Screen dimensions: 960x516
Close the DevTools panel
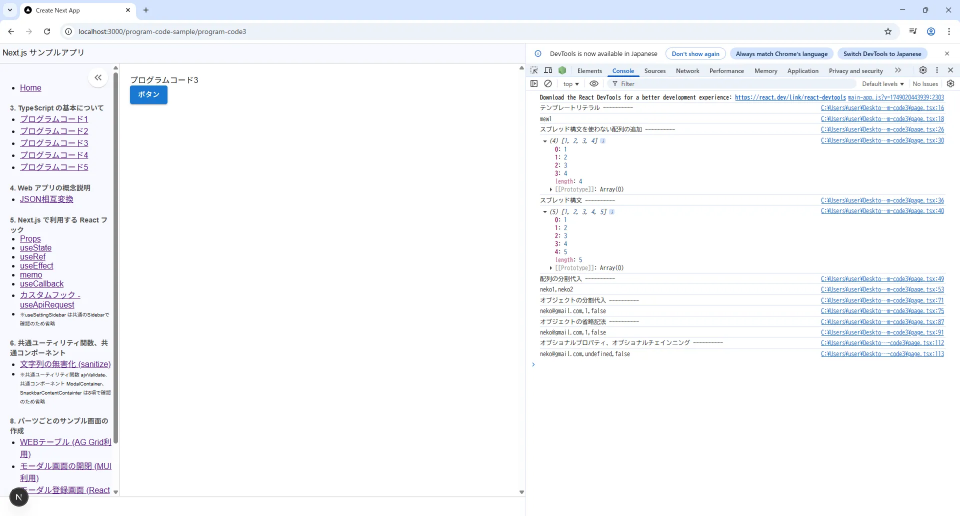(950, 70)
